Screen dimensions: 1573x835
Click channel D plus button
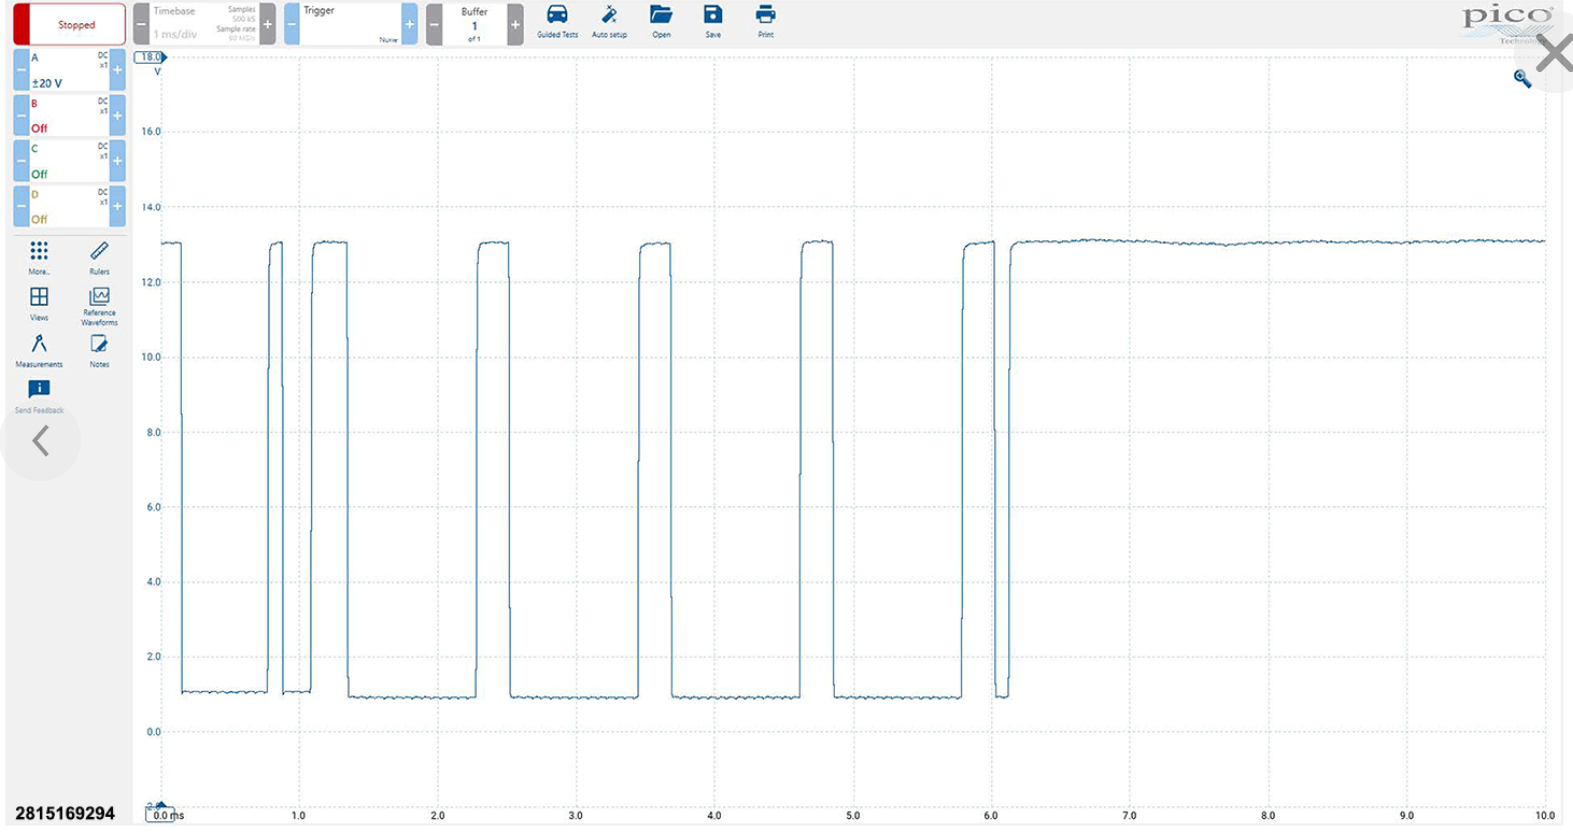pos(117,206)
